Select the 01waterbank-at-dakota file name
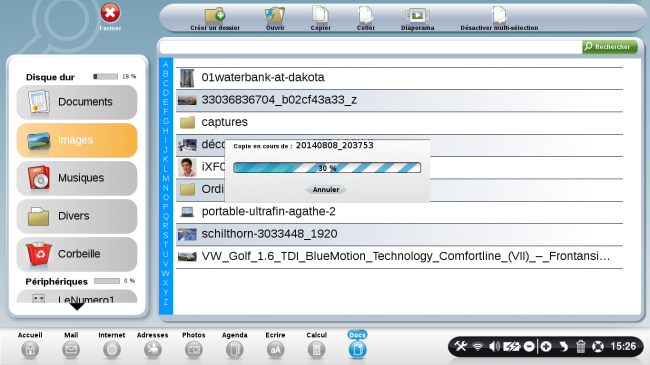The image size is (650, 365). 263,78
